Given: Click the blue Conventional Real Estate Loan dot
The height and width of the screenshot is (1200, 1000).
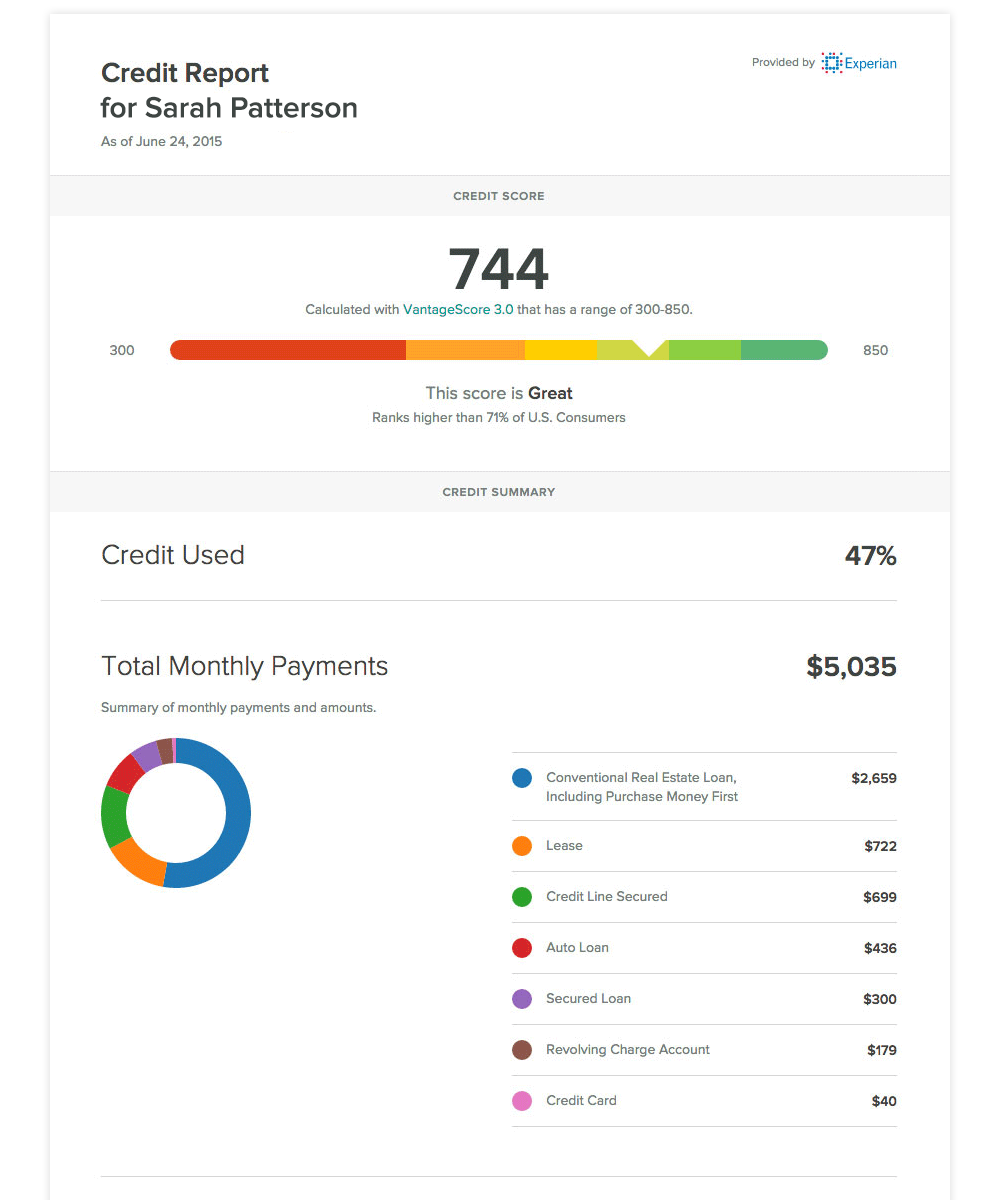Looking at the screenshot, I should coord(522,778).
